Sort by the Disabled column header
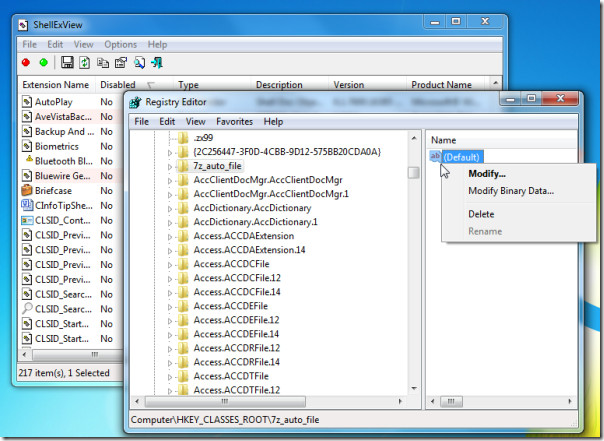604x441 pixels. point(134,84)
